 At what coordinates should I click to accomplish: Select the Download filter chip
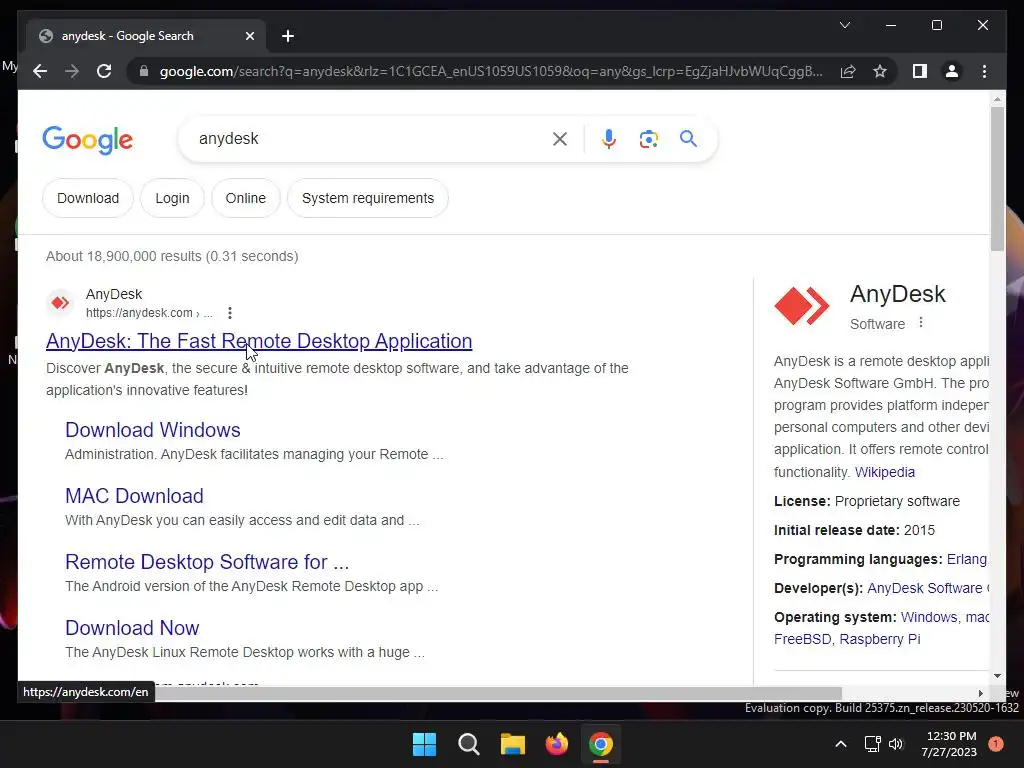[88, 198]
